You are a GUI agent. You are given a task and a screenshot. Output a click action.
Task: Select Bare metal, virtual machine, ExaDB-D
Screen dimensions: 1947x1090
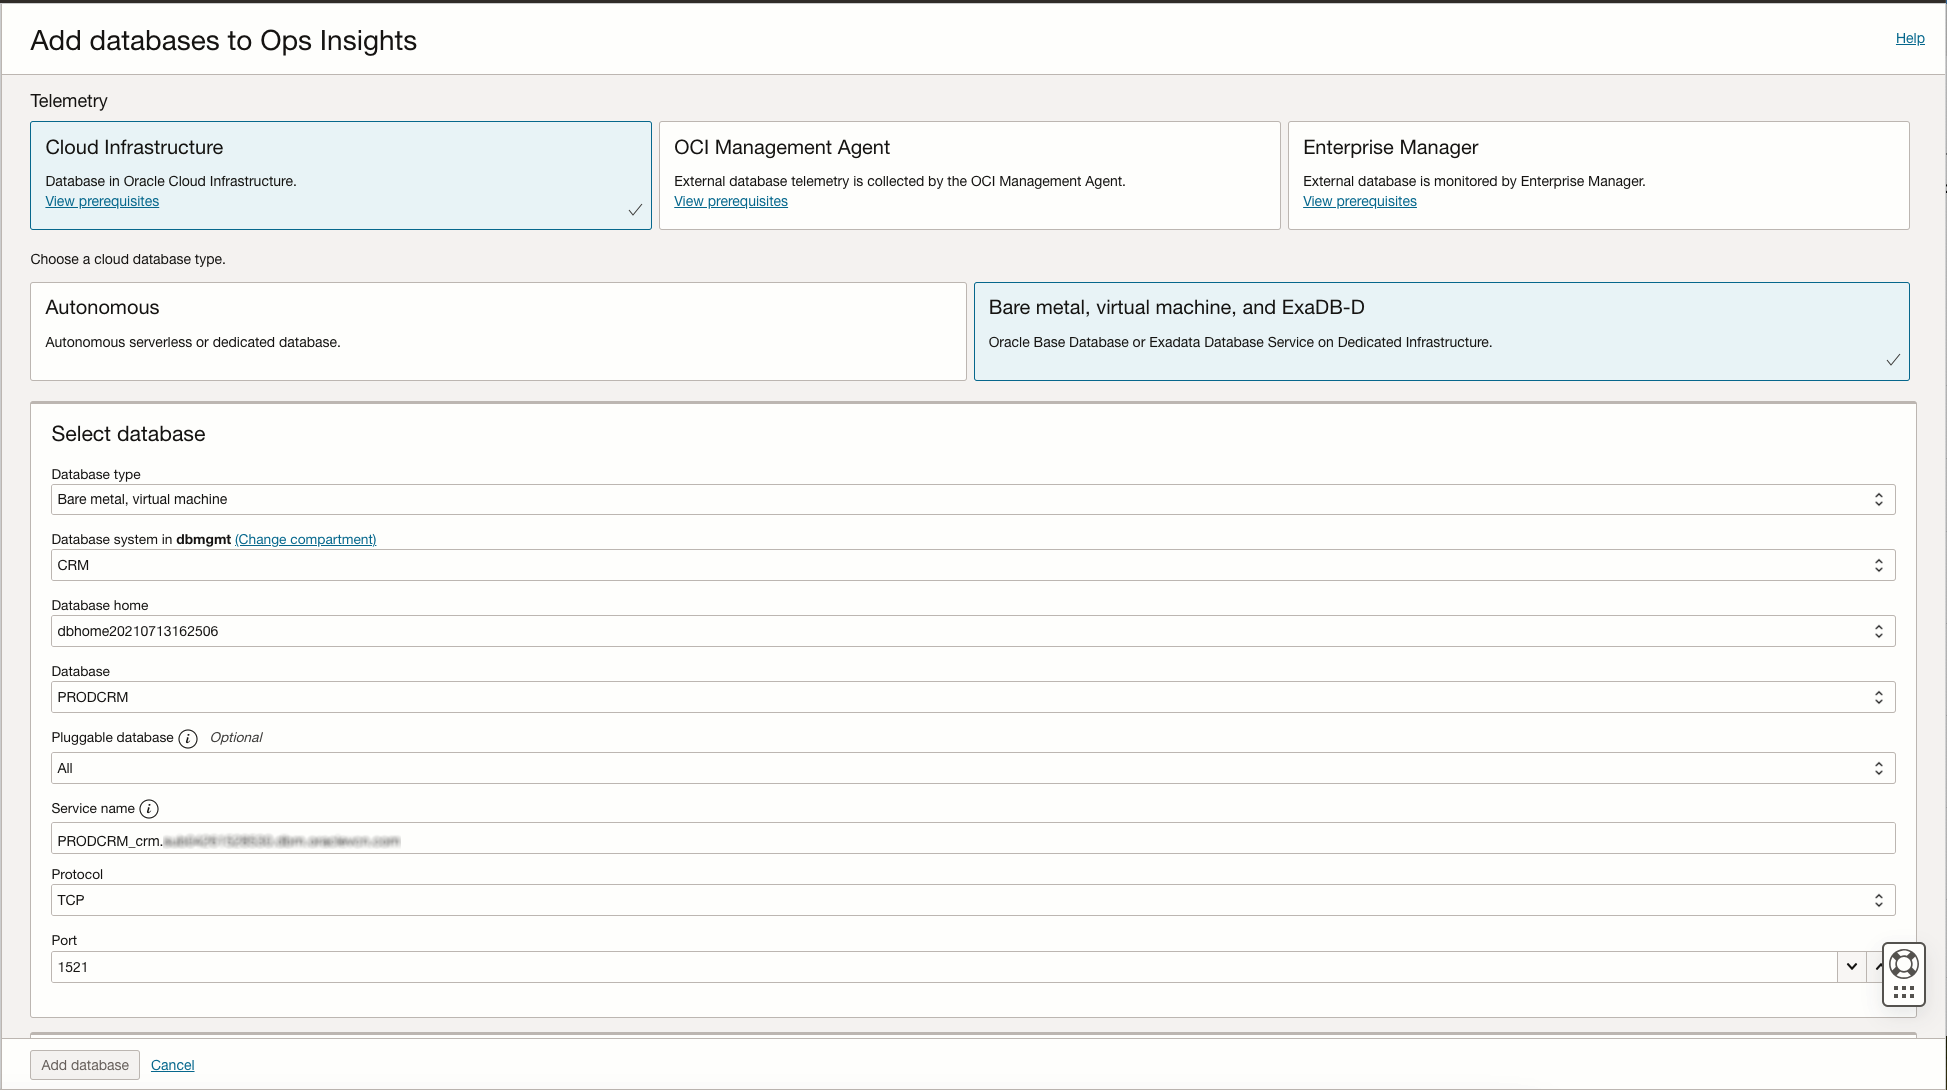(1442, 330)
